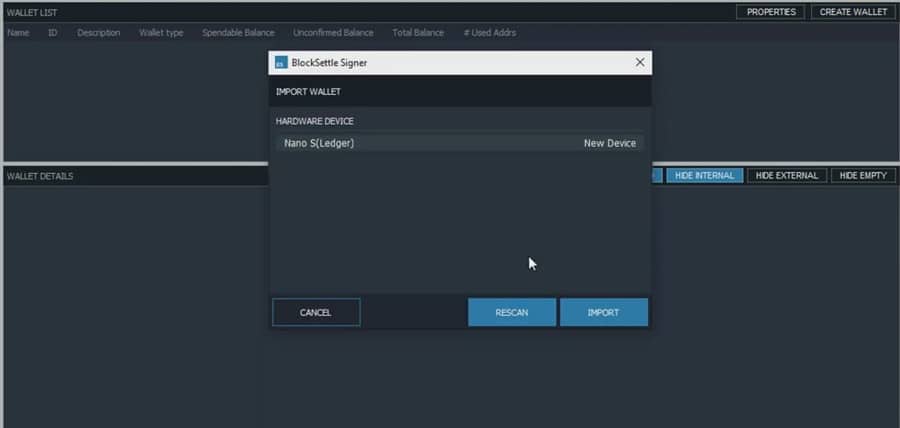Image resolution: width=900 pixels, height=428 pixels.
Task: Click the Description column header
Action: click(x=98, y=33)
